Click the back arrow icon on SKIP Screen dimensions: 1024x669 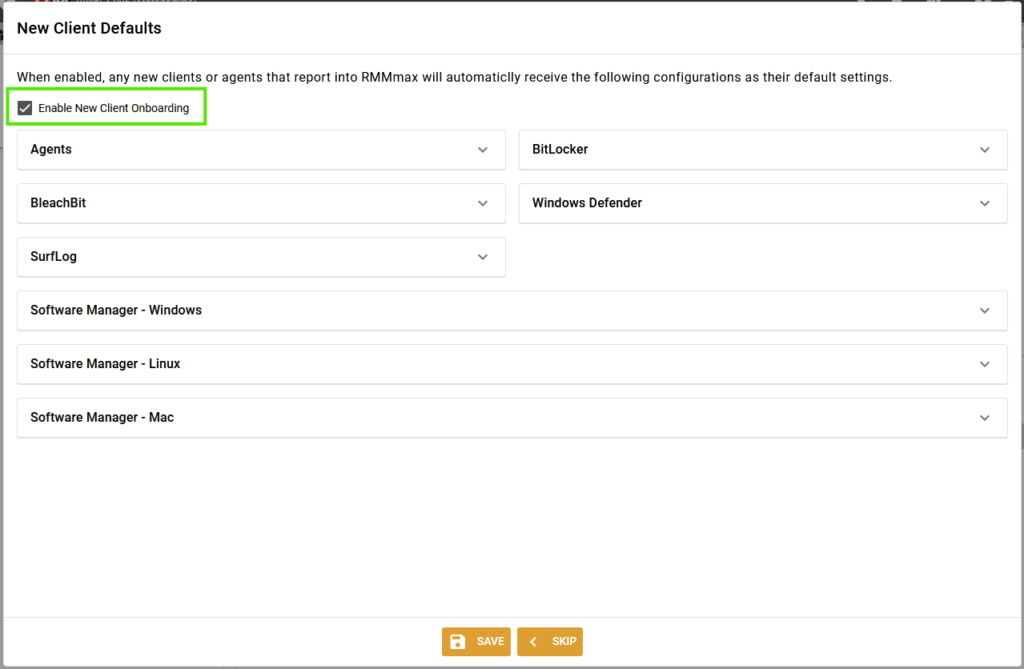click(533, 642)
